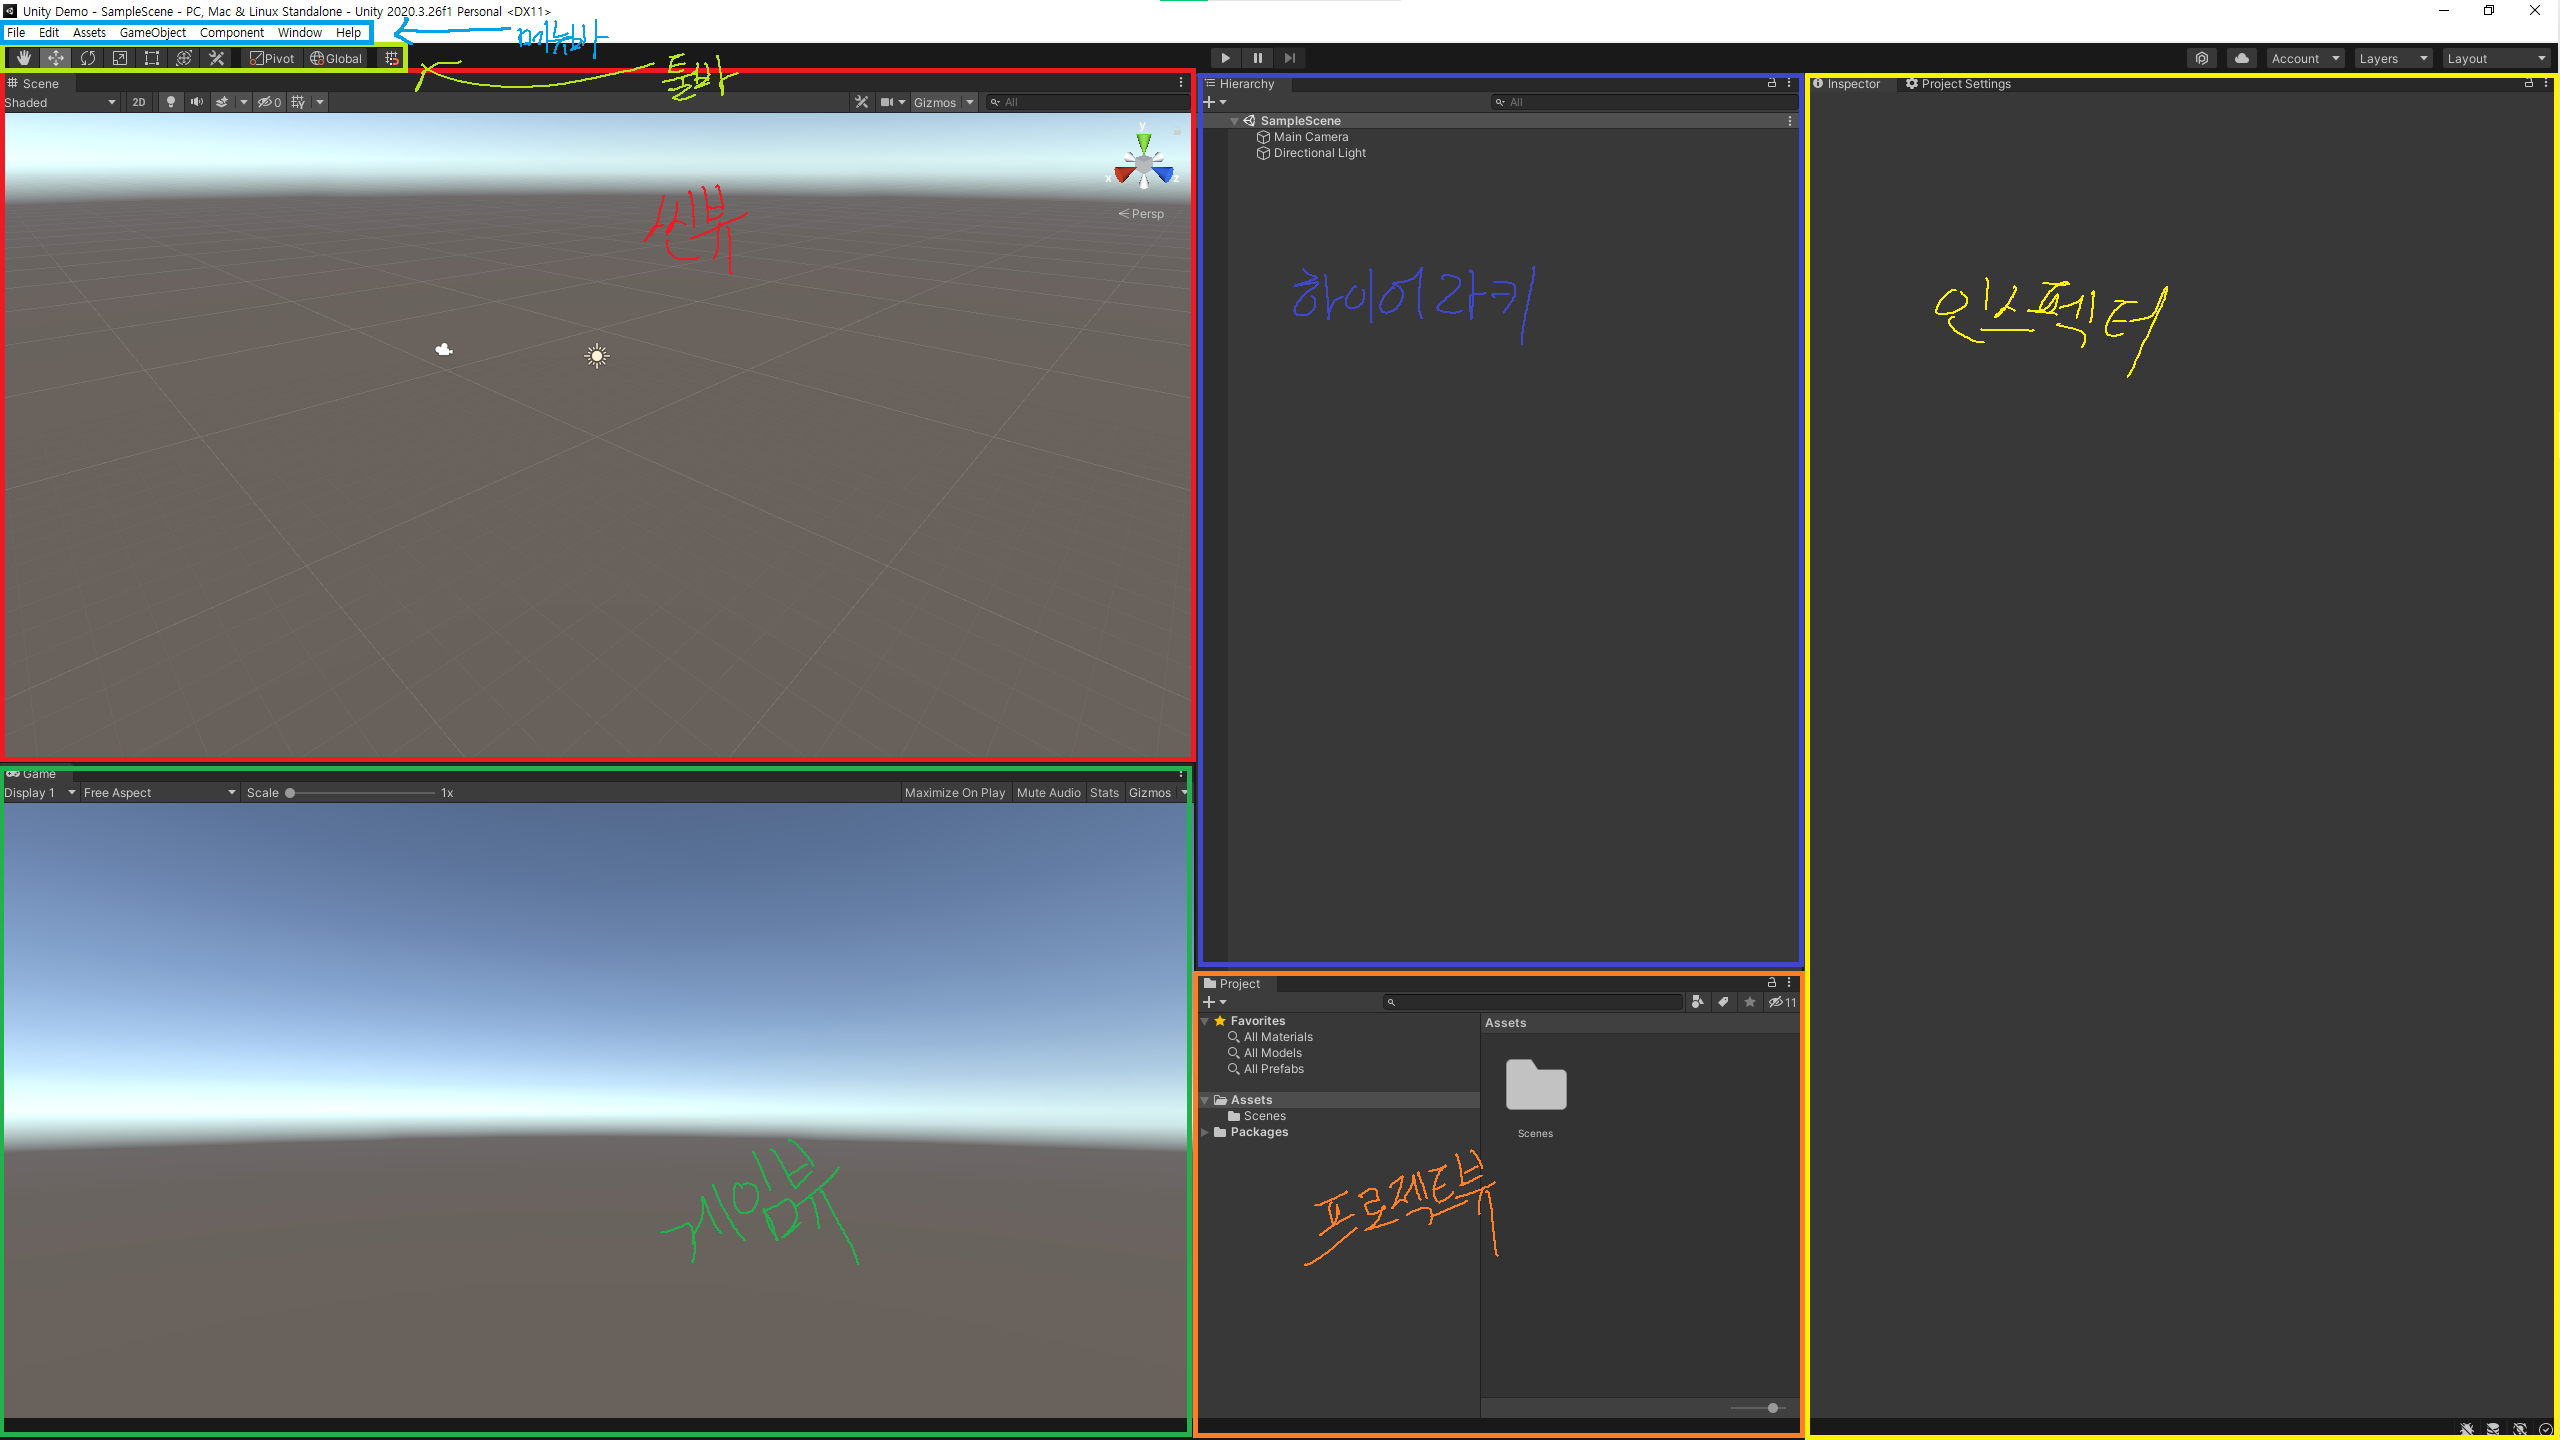Open the Window menu
Viewport: 2560px width, 1440px height.
300,32
